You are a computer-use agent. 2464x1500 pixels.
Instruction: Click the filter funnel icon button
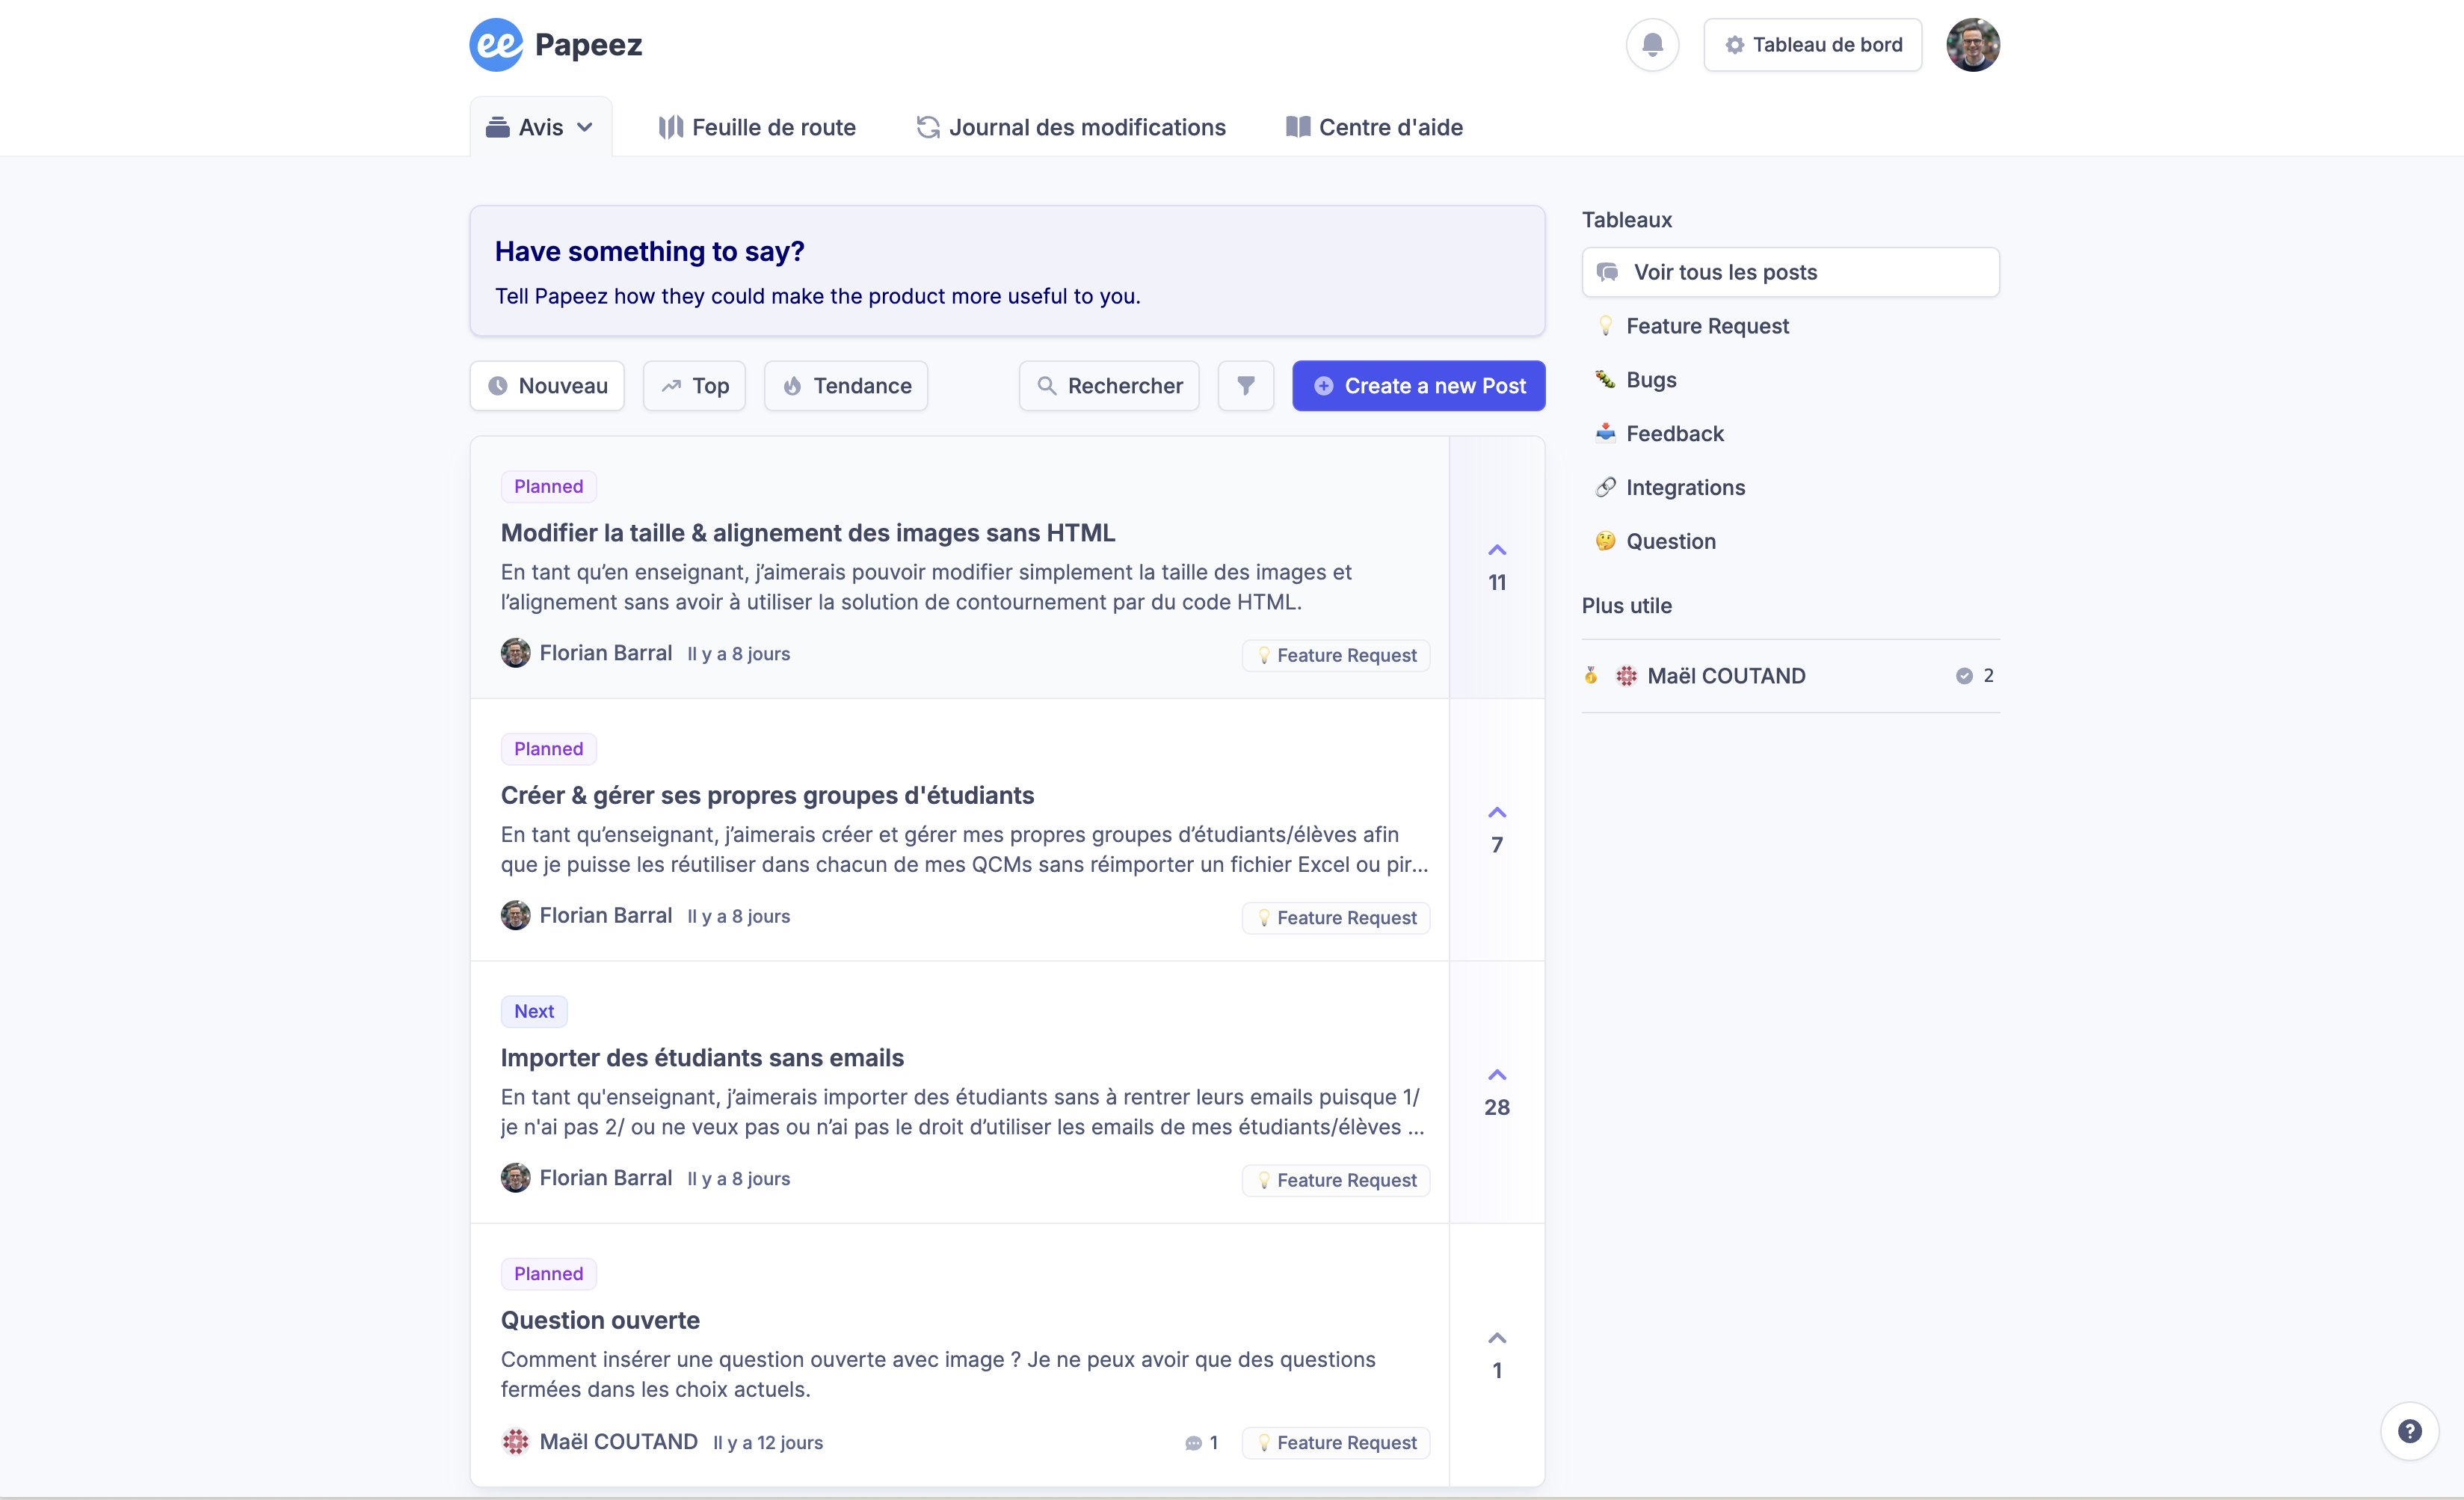click(1245, 386)
